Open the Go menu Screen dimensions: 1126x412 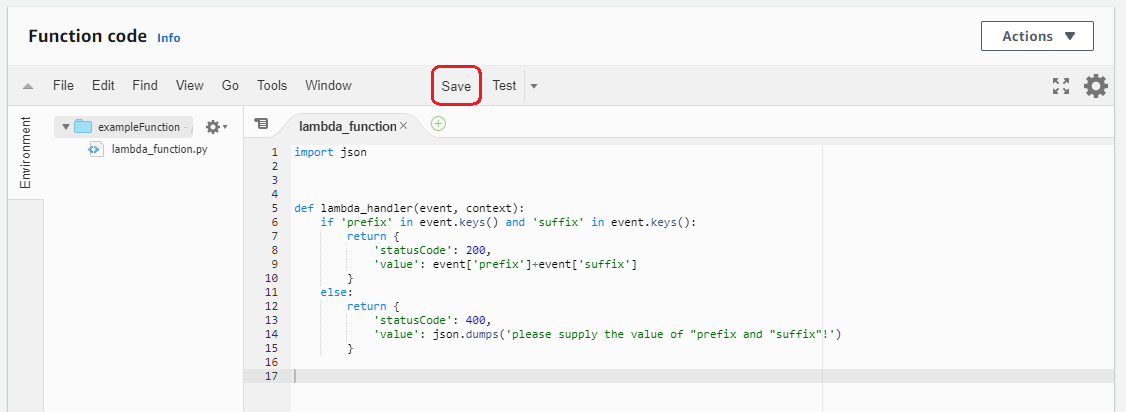[230, 85]
